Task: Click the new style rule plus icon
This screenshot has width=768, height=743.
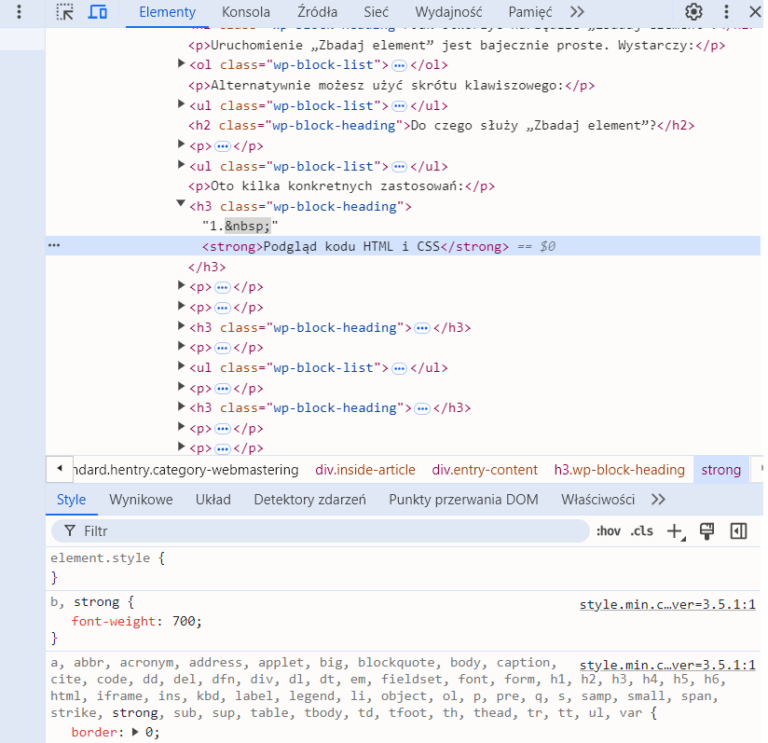Action: coord(675,531)
